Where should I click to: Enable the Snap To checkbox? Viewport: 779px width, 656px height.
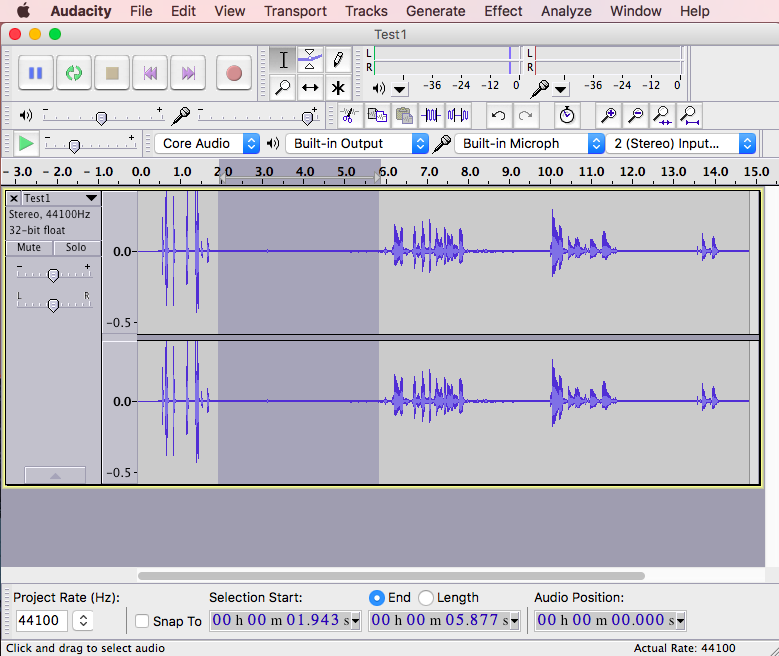click(142, 621)
